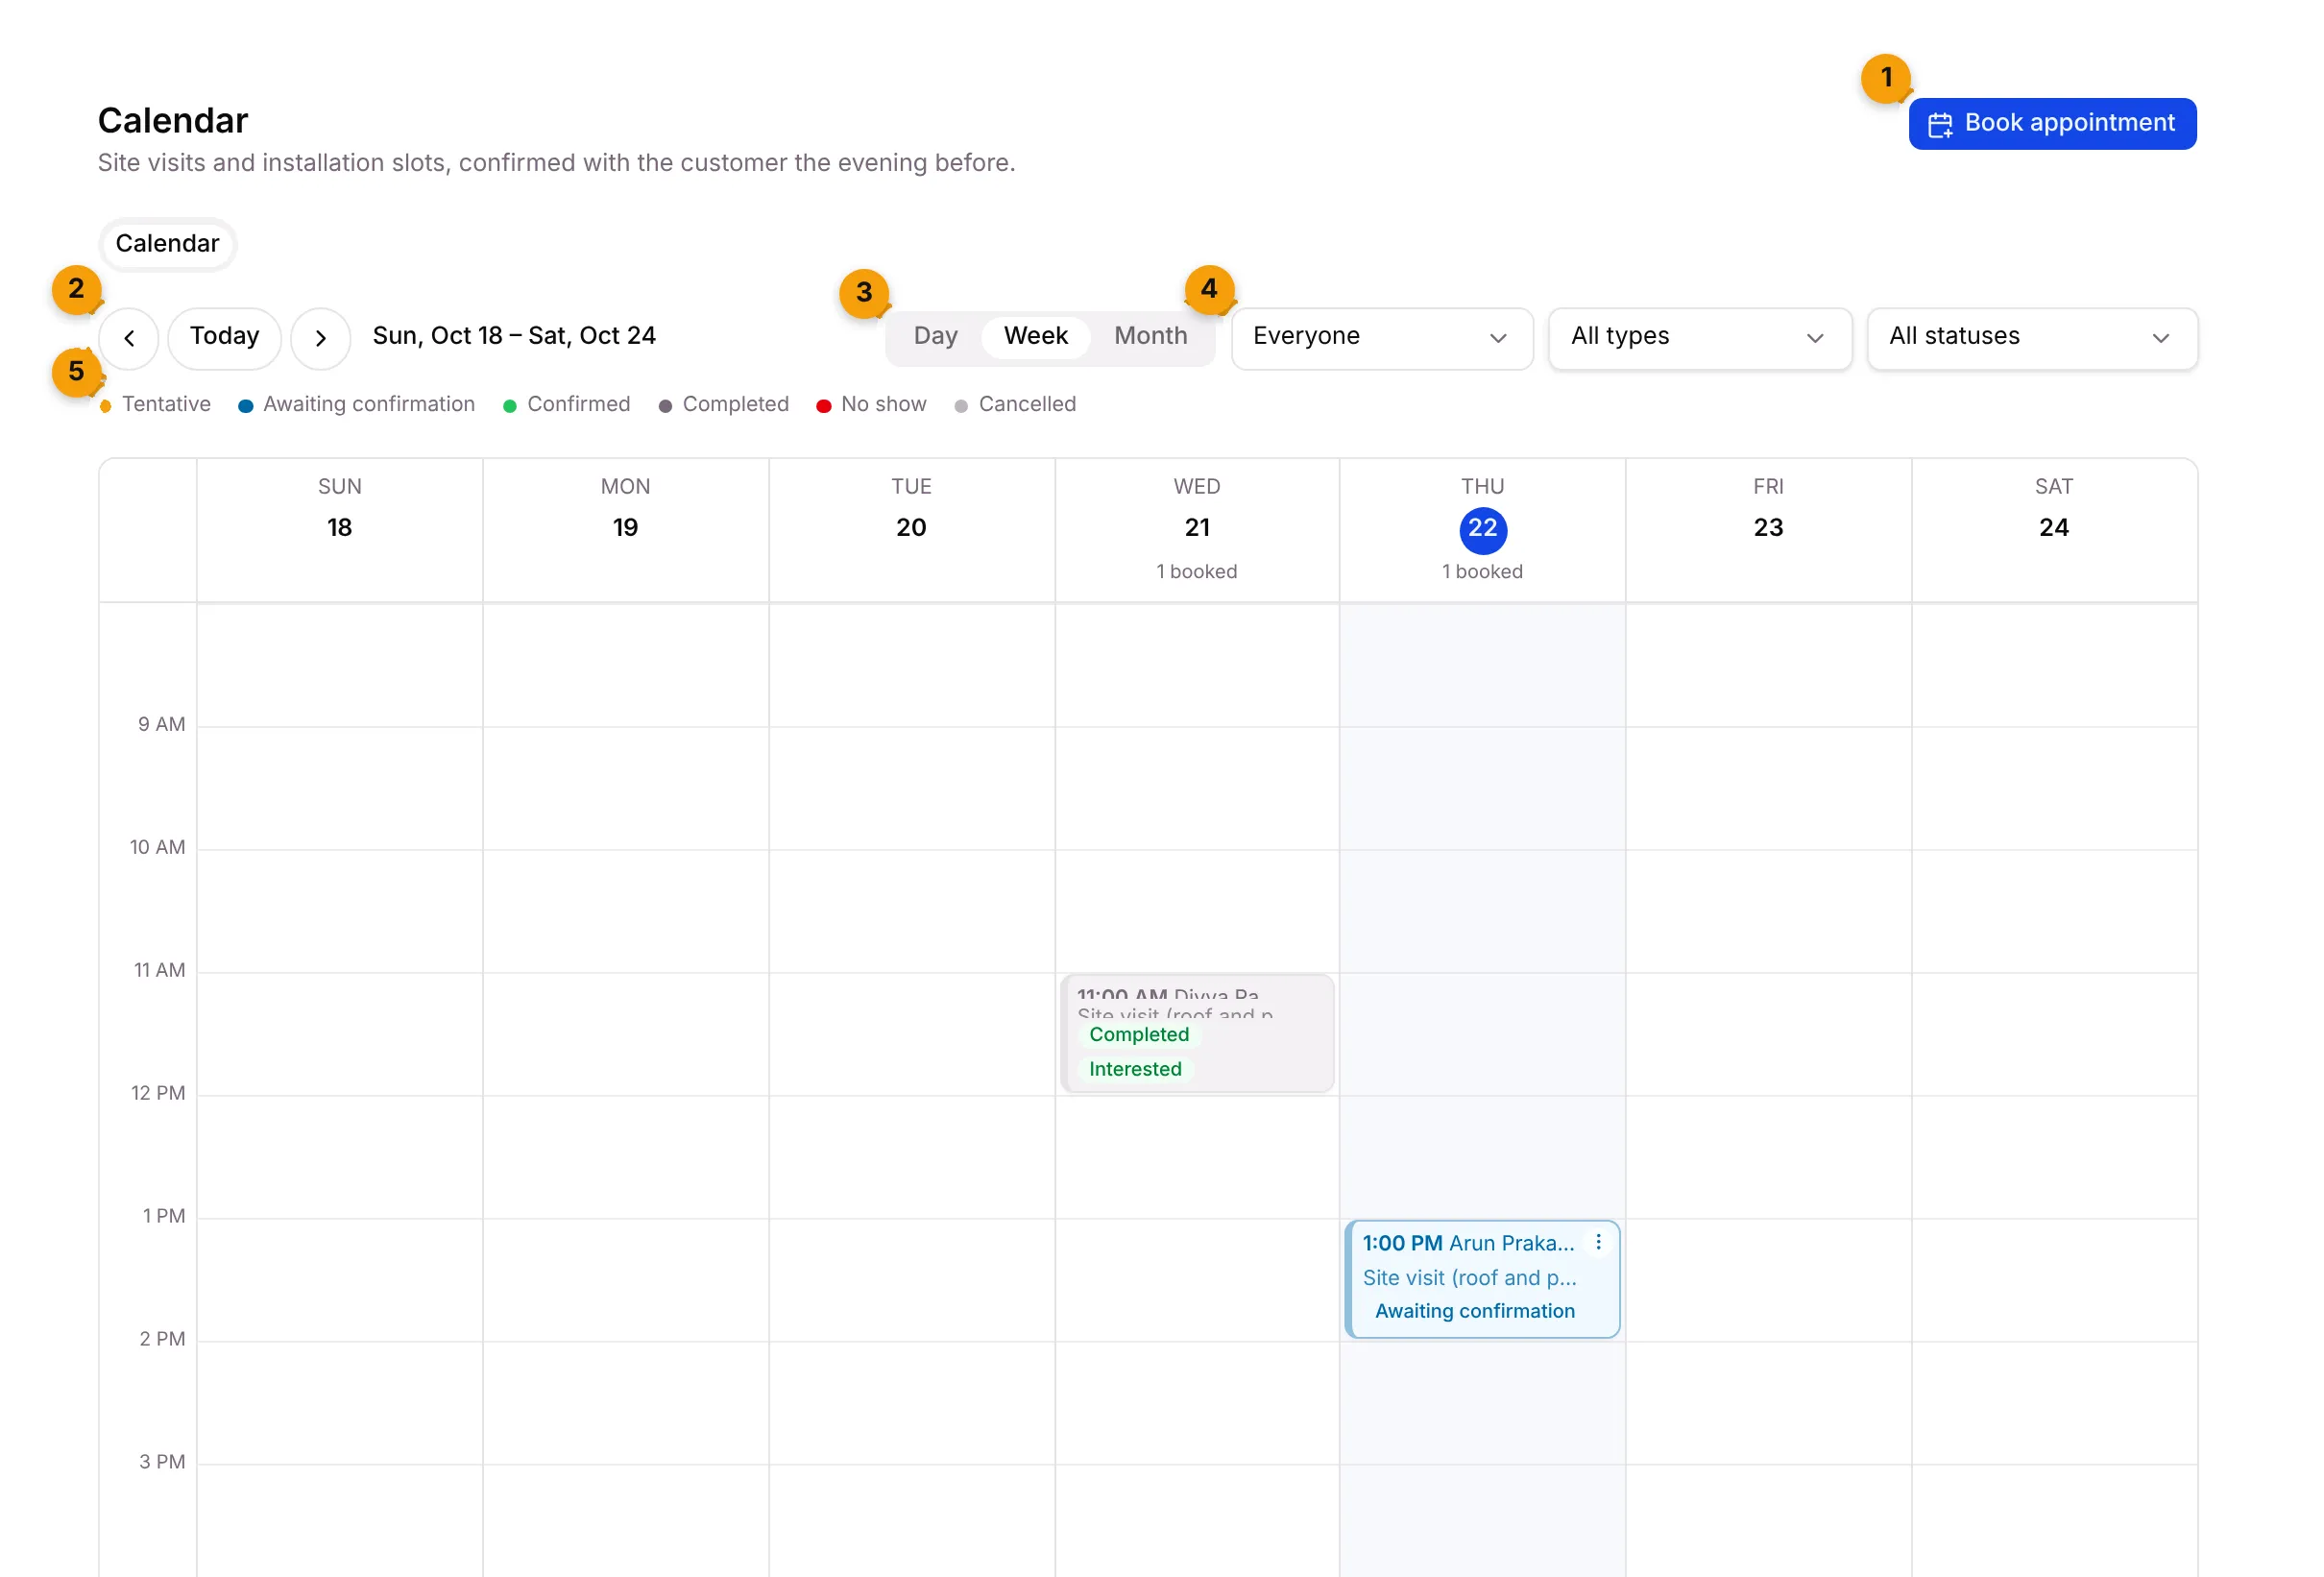Screen dimensions: 2324x1577
Task: Select Monday 19 column header
Action: pos(625,530)
